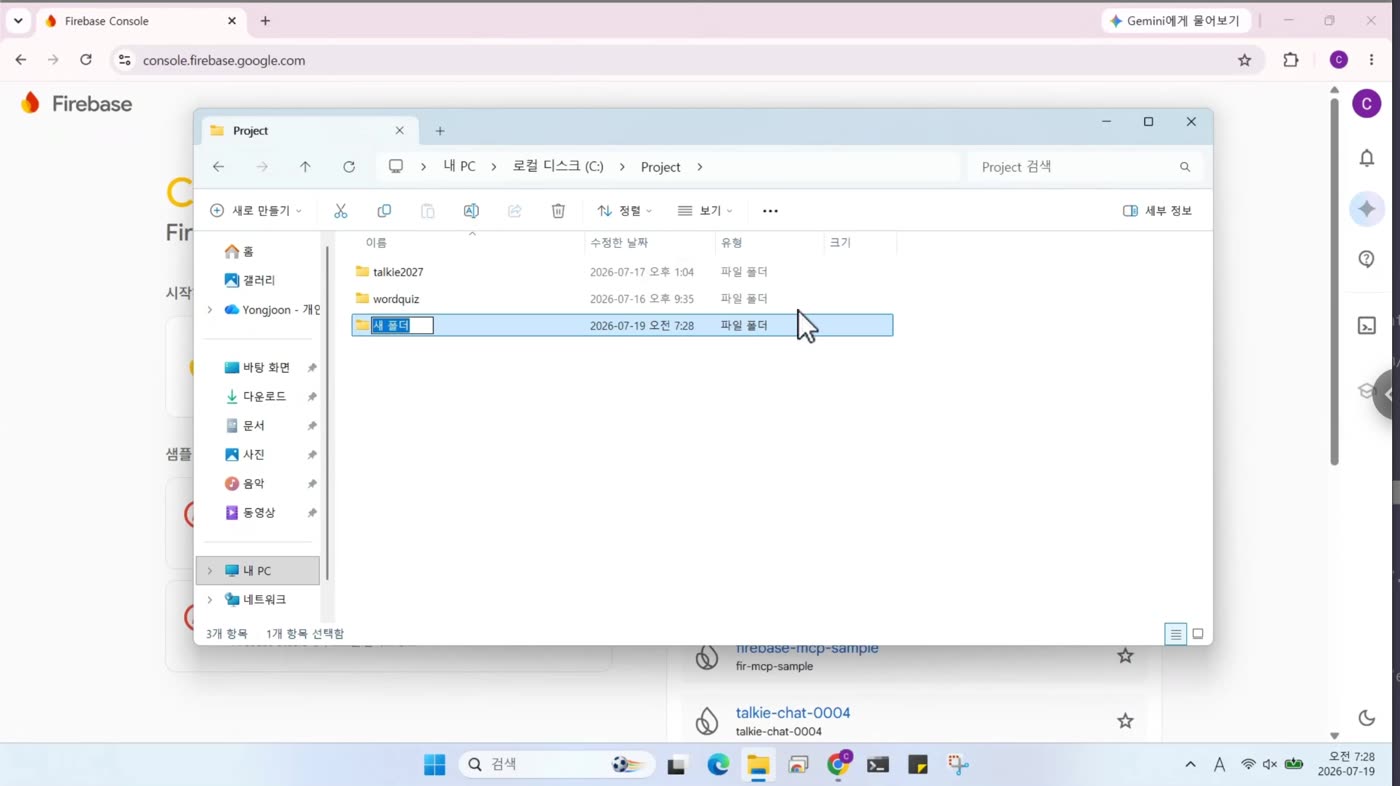This screenshot has width=1400, height=786.
Task: Toggle Firebase dark mode moon icon
Action: coord(1367,717)
